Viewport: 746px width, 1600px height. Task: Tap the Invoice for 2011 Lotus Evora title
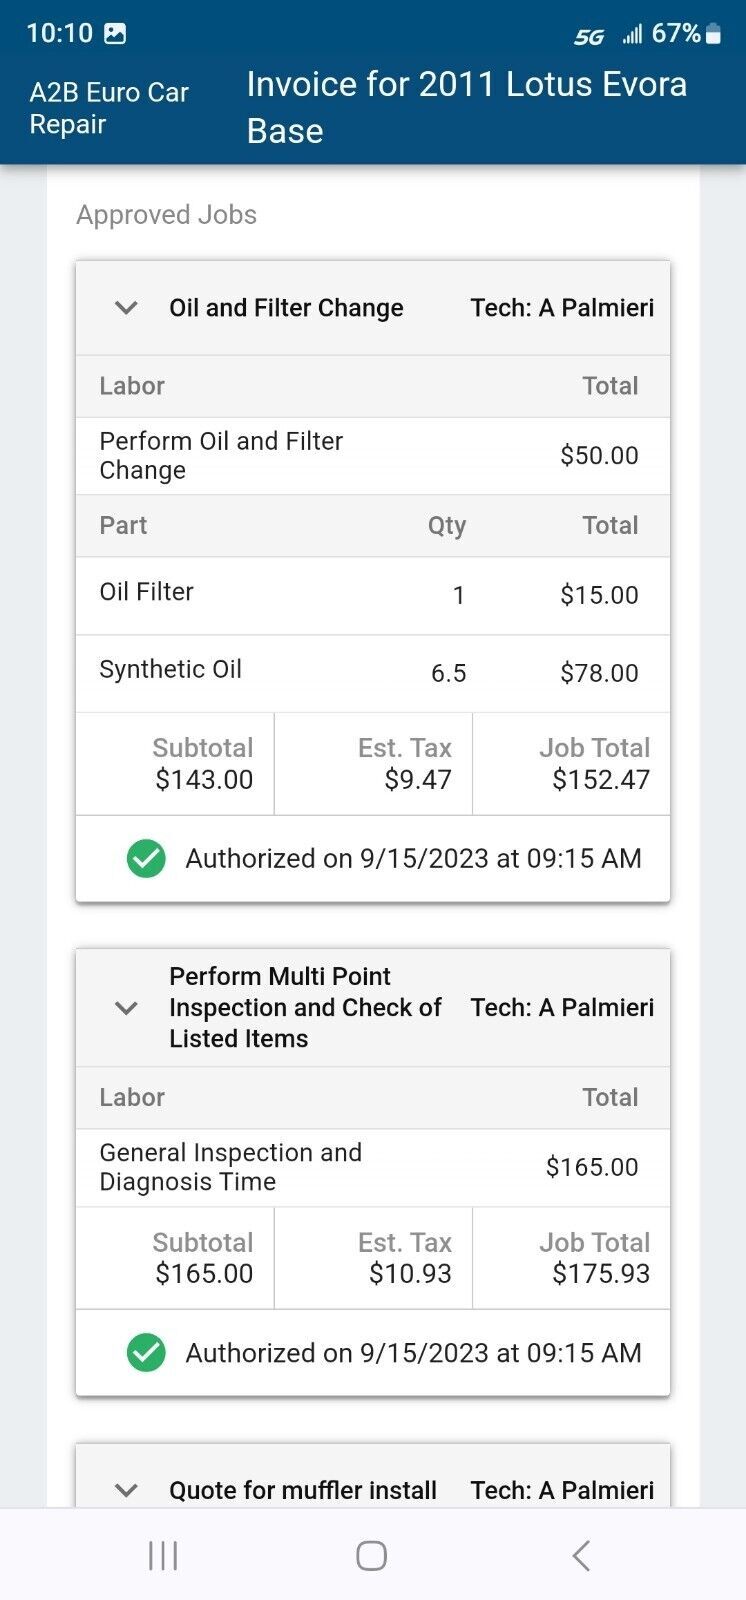tap(466, 107)
